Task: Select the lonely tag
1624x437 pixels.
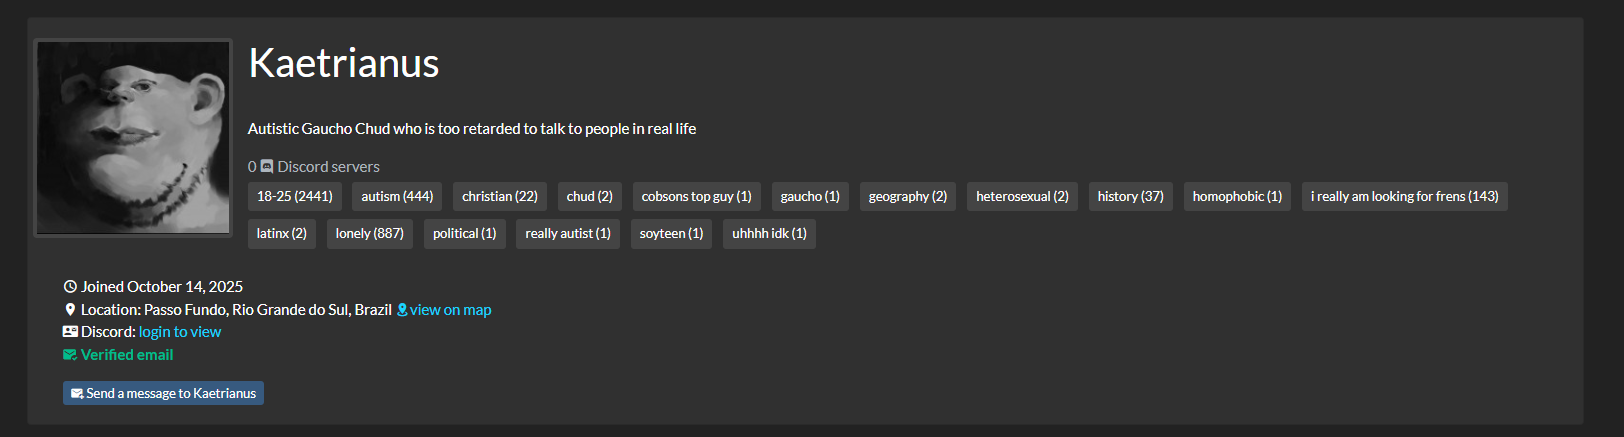Action: (369, 234)
